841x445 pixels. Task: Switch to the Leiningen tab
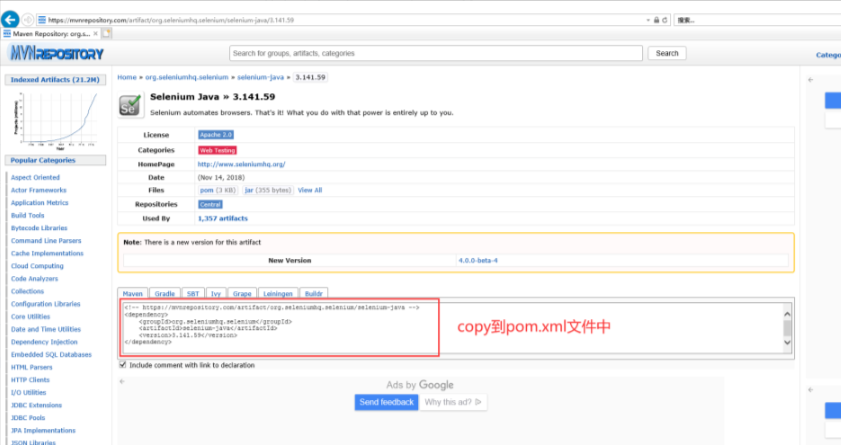click(278, 293)
